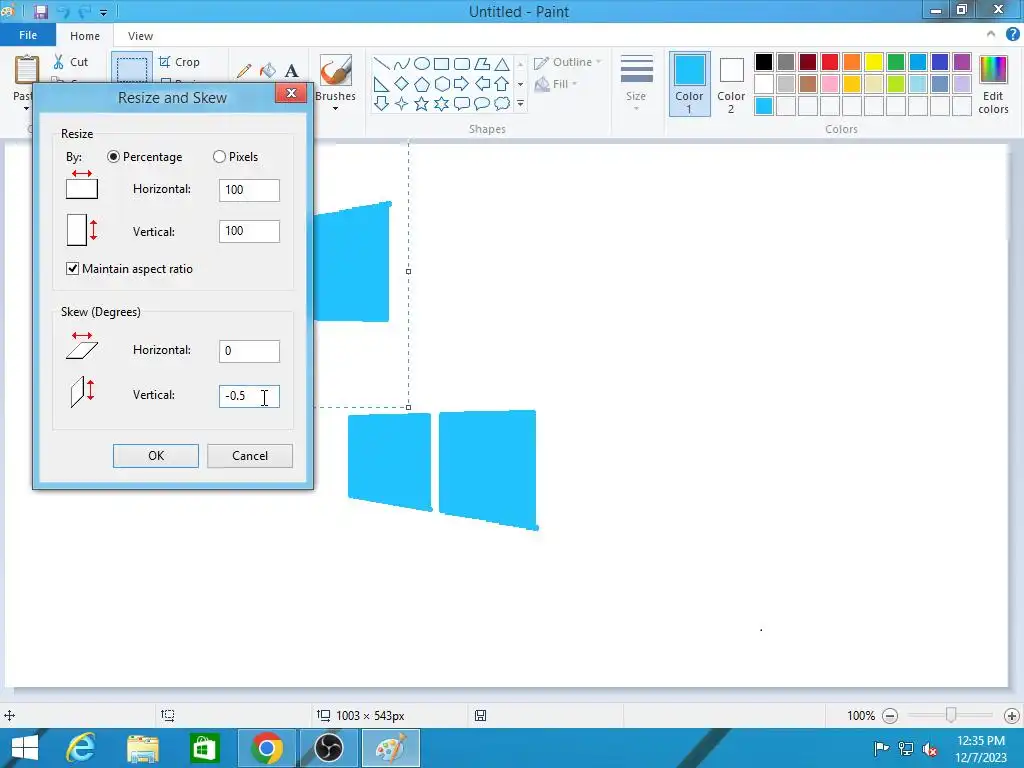This screenshot has height=768, width=1024.
Task: Select Color 1 swatch button
Action: 690,84
